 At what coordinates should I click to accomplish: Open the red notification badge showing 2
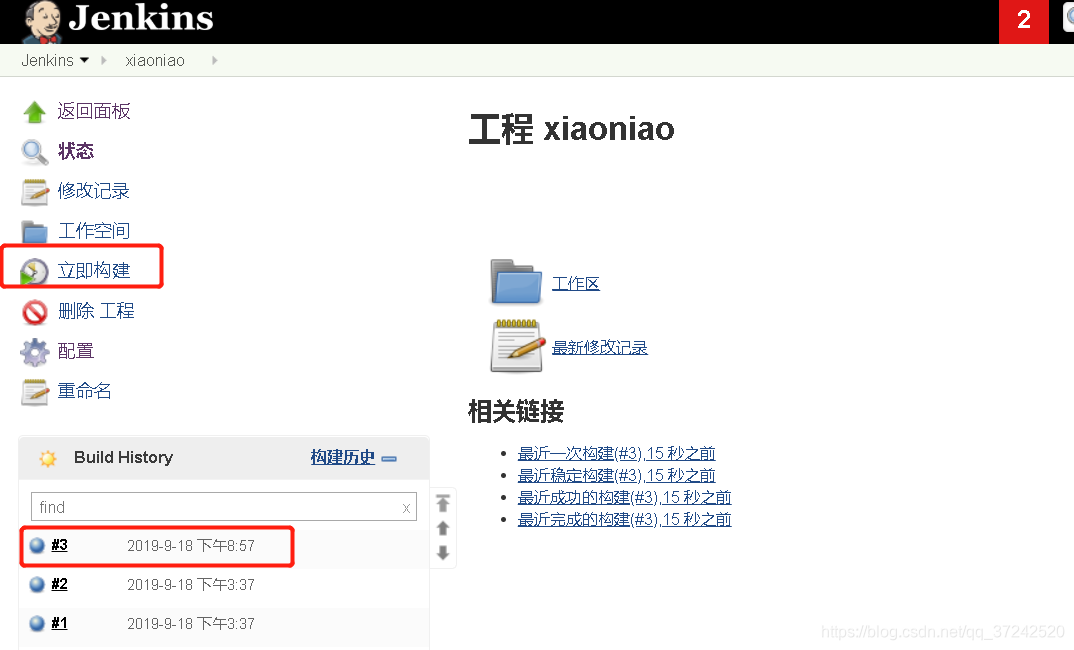pyautogui.click(x=1023, y=21)
